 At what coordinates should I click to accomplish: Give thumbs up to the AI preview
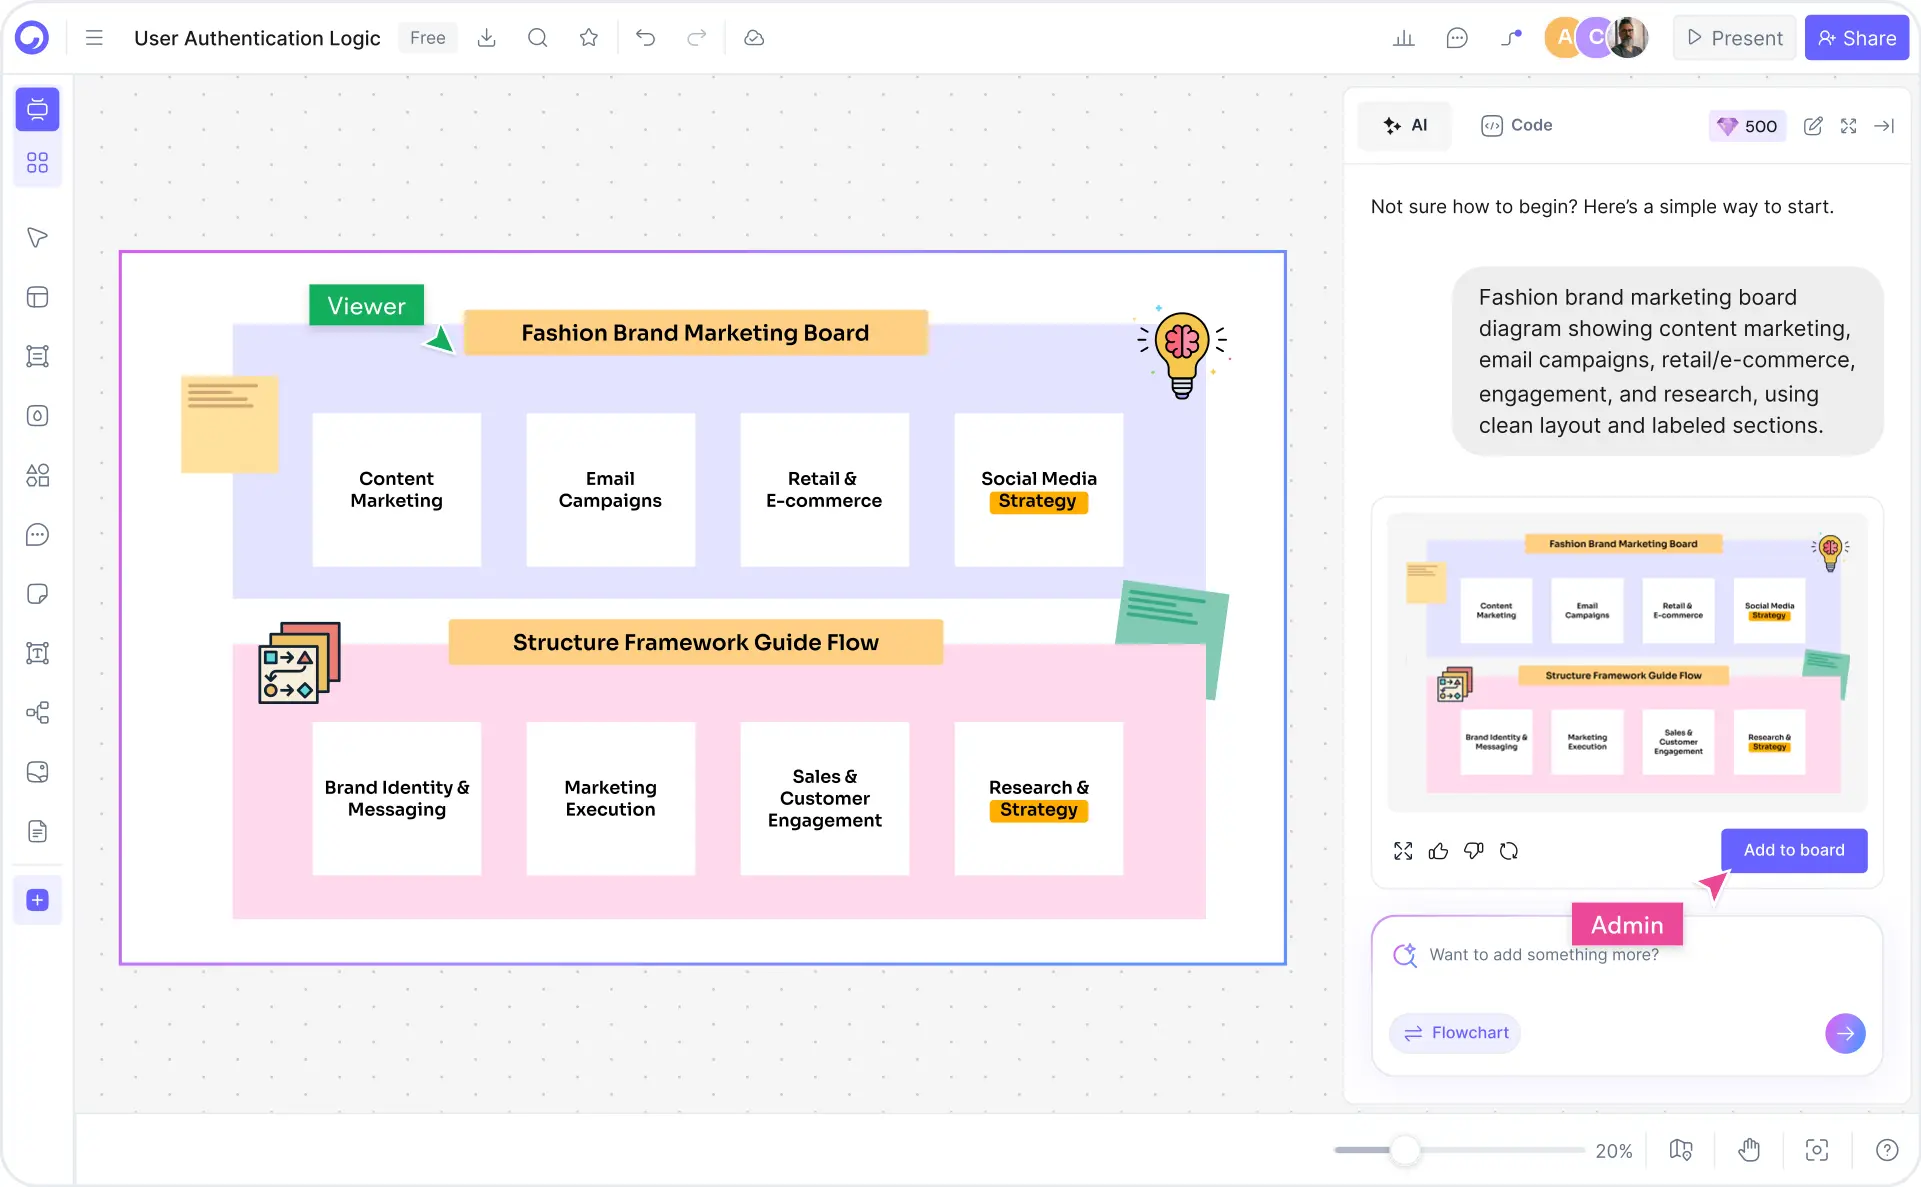(1438, 851)
